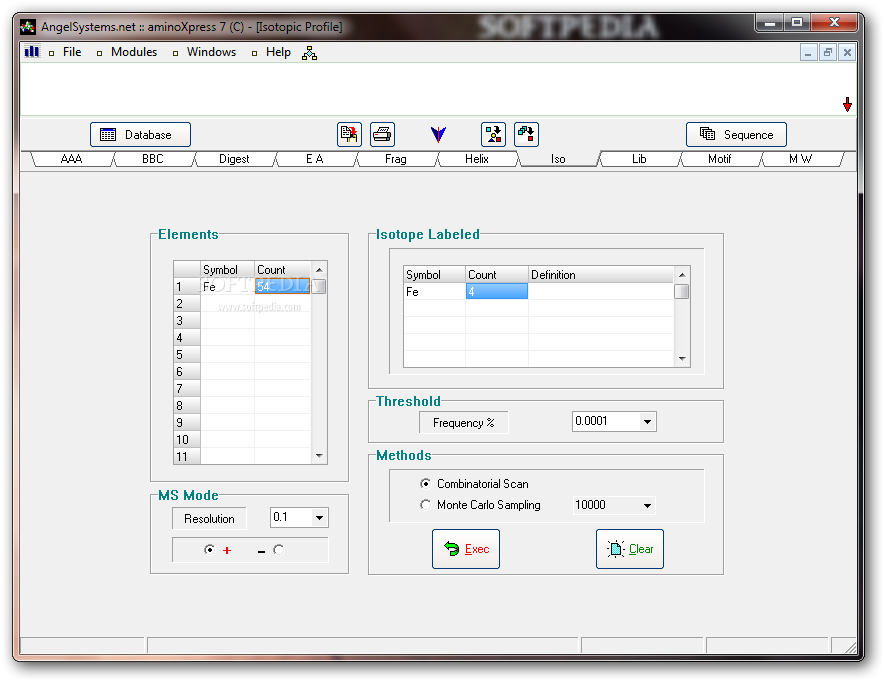Switch to the E A tab
This screenshot has height=682, width=885.
click(315, 159)
